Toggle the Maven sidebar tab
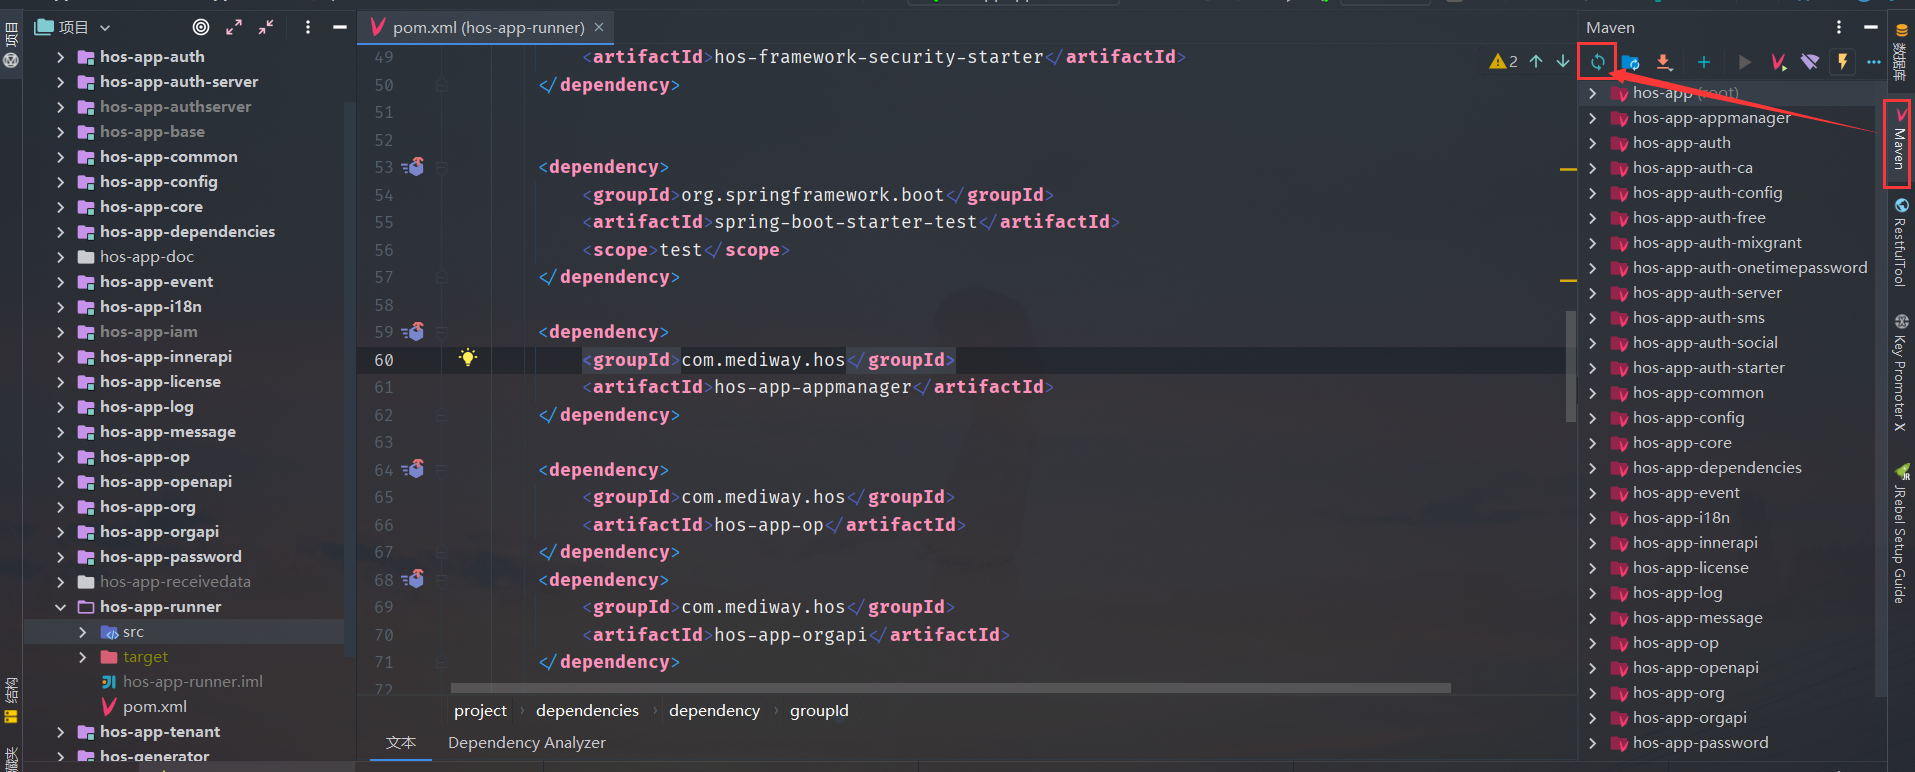 point(1898,144)
